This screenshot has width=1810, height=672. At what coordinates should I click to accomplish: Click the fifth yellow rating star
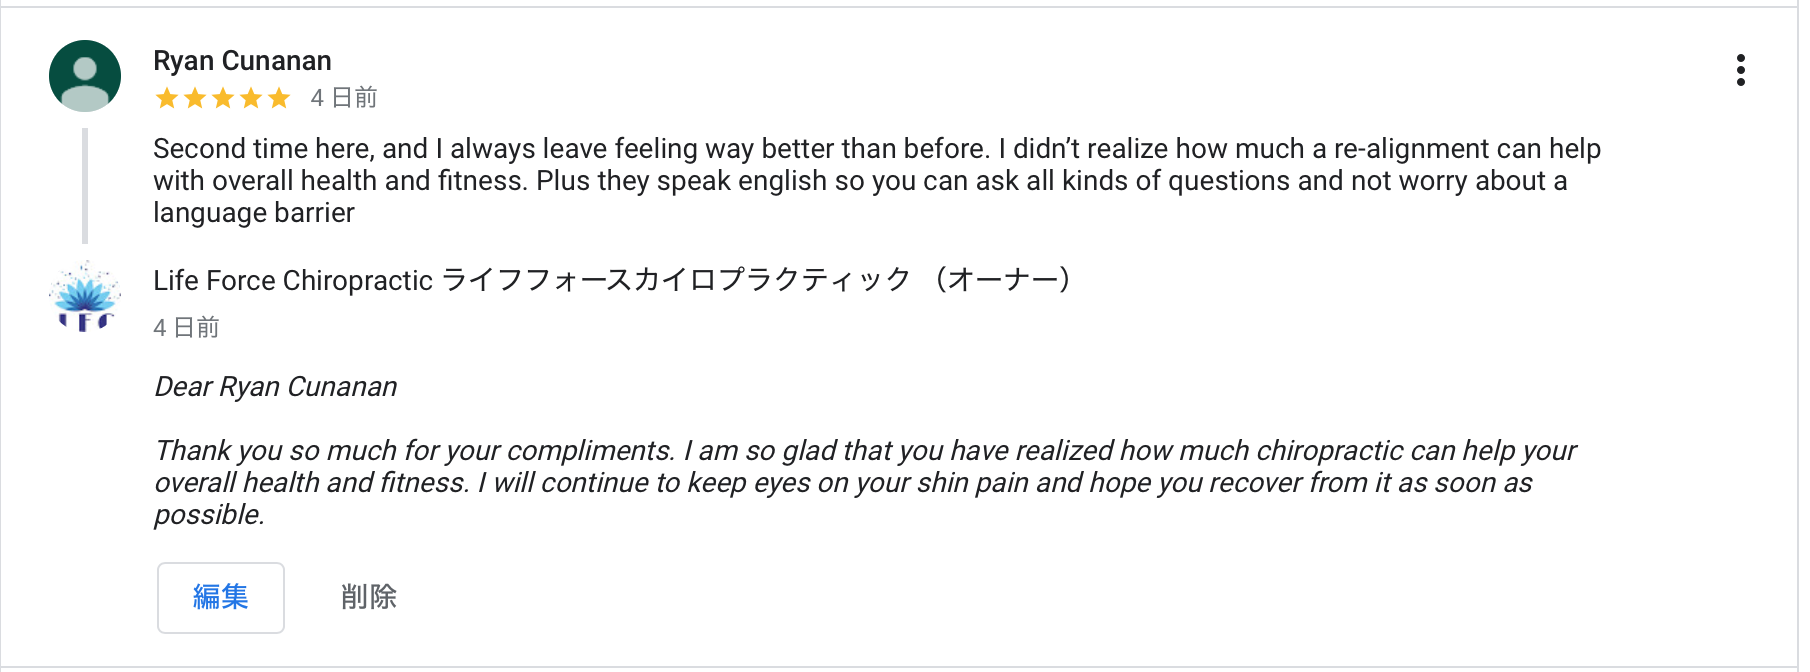(279, 98)
